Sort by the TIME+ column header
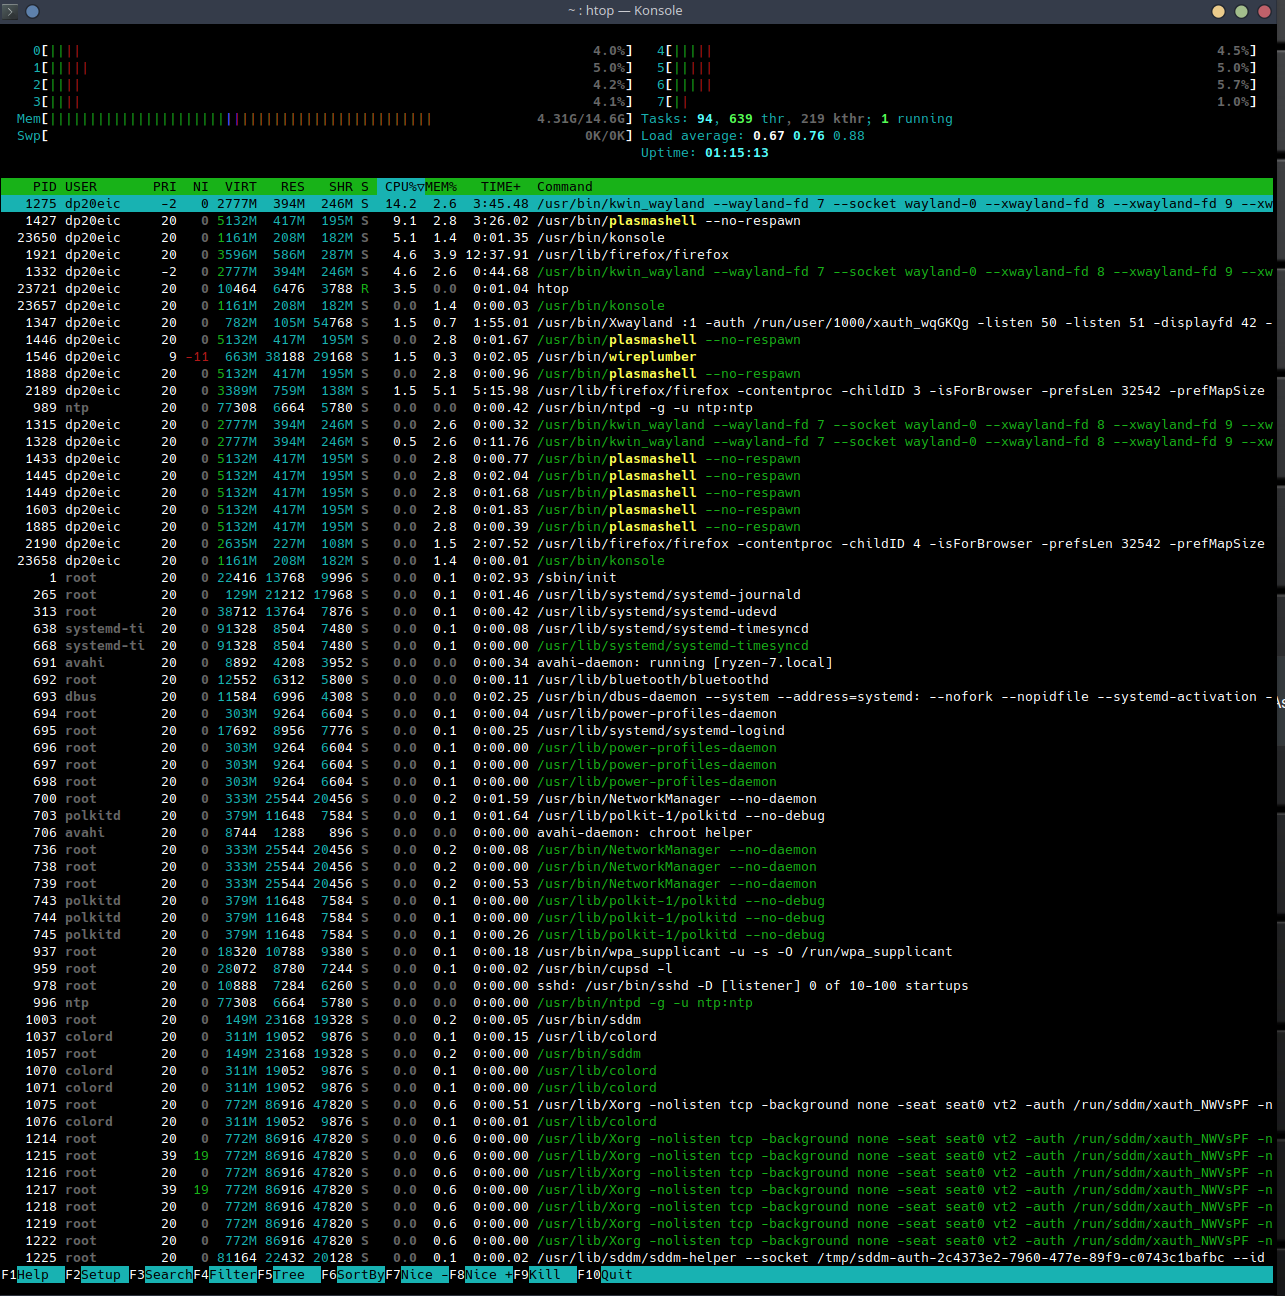The image size is (1285, 1296). (x=501, y=187)
